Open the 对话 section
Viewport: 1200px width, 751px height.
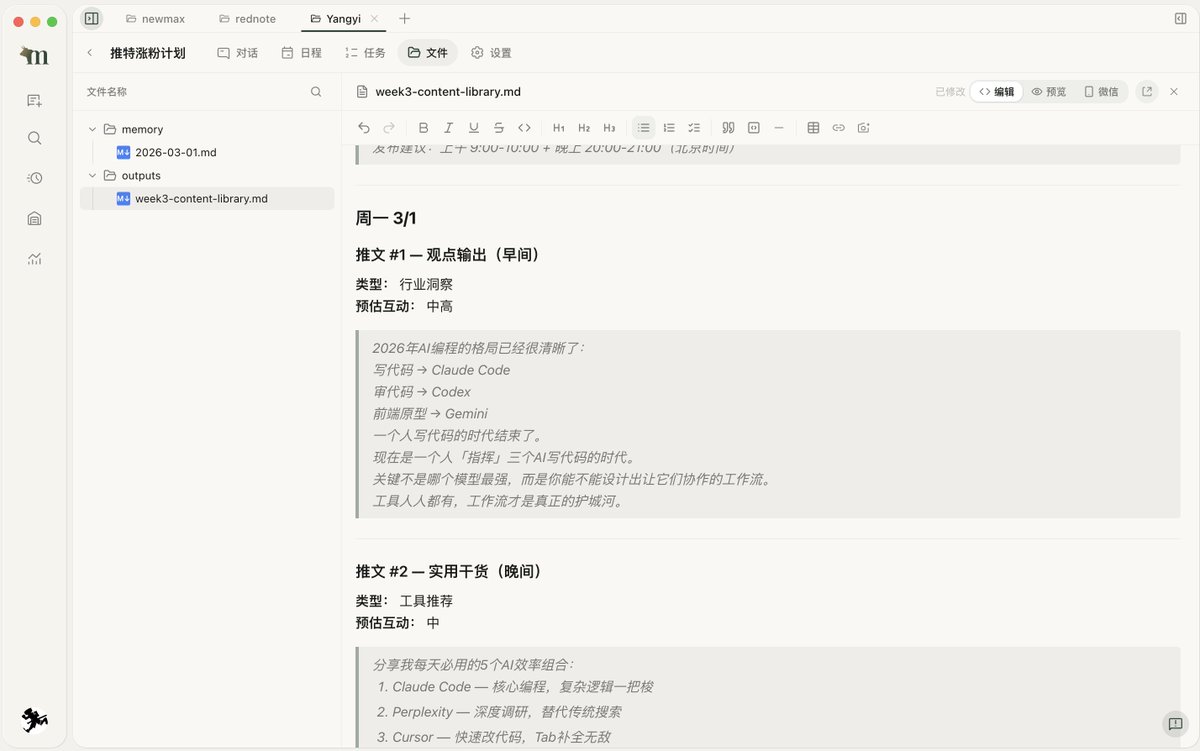coord(238,53)
